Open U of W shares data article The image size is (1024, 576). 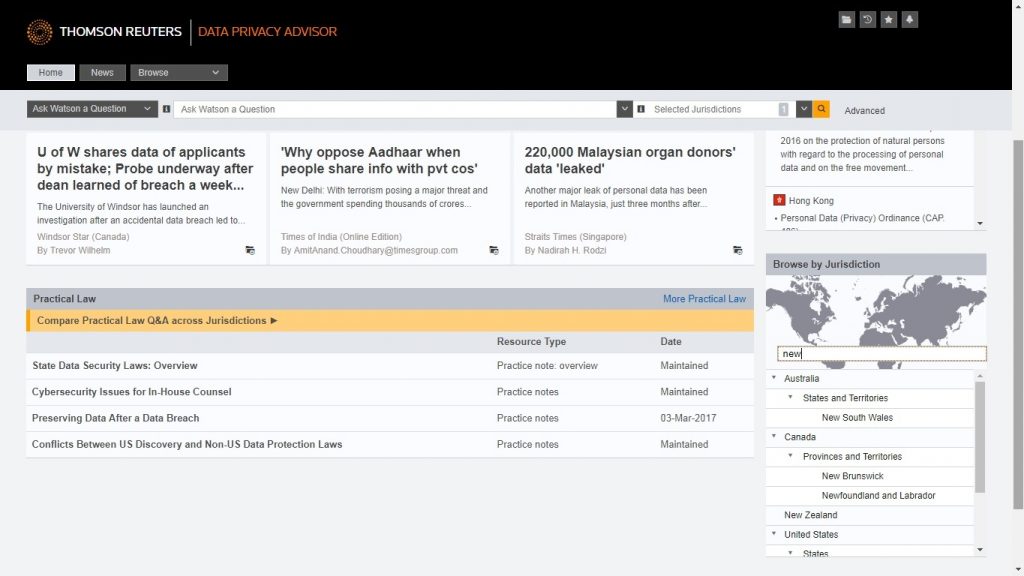[145, 168]
